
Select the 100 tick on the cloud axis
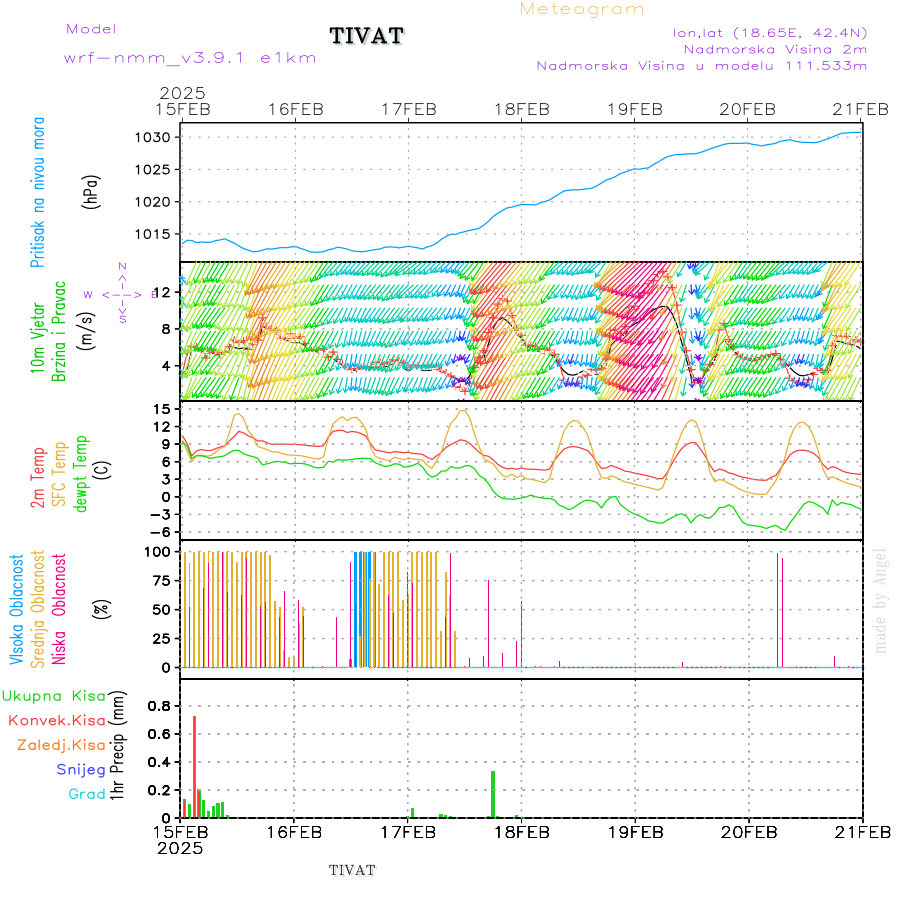[158, 552]
